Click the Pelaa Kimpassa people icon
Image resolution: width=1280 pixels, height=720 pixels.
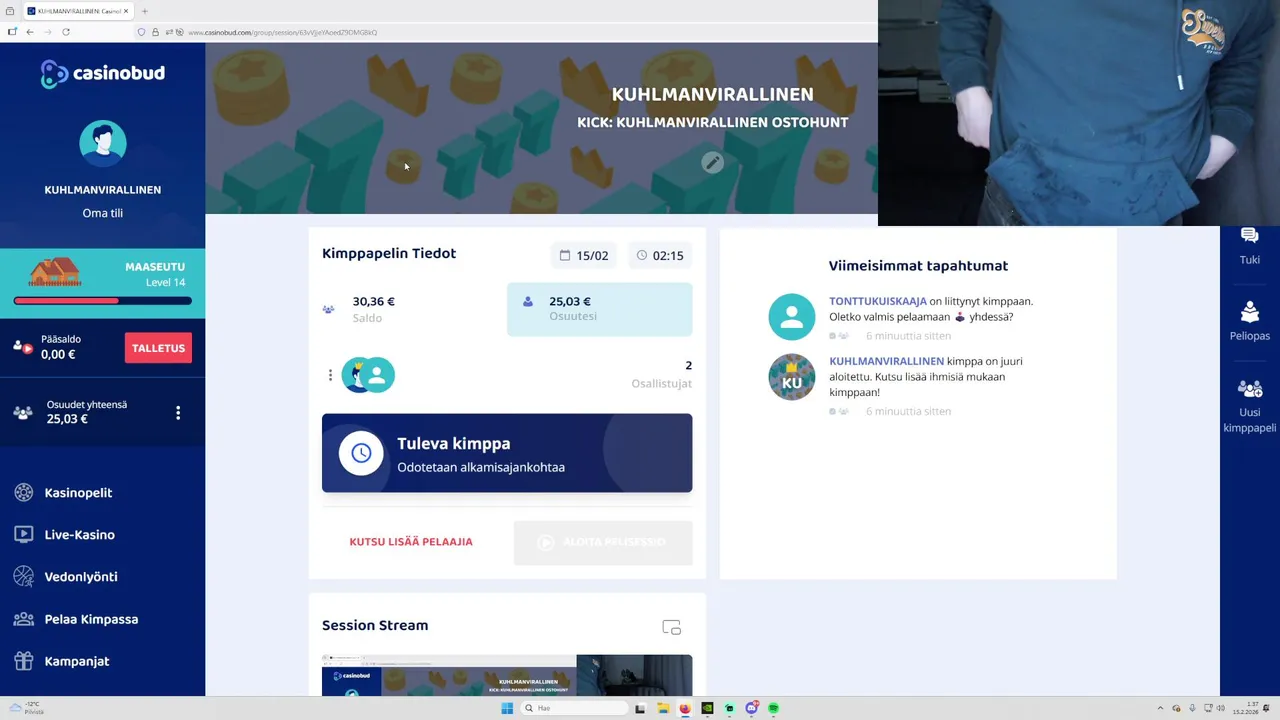pyautogui.click(x=23, y=619)
